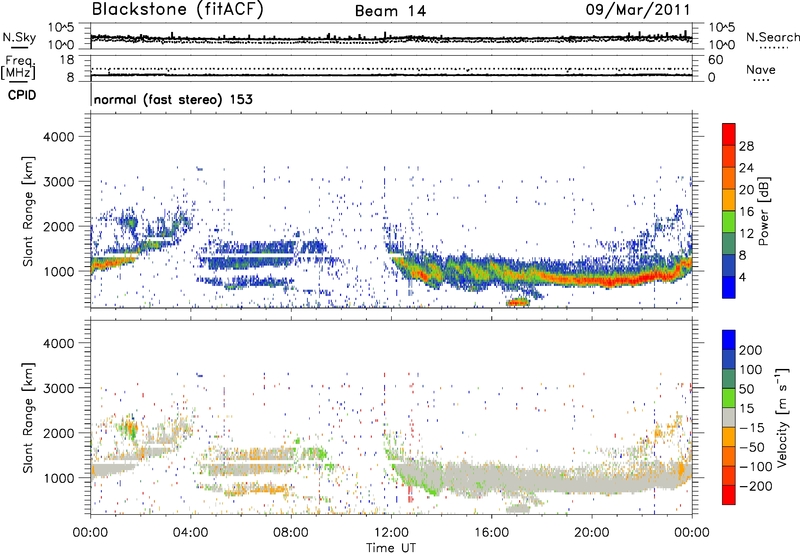Click Power color bar segment between 20 and 24

point(729,179)
